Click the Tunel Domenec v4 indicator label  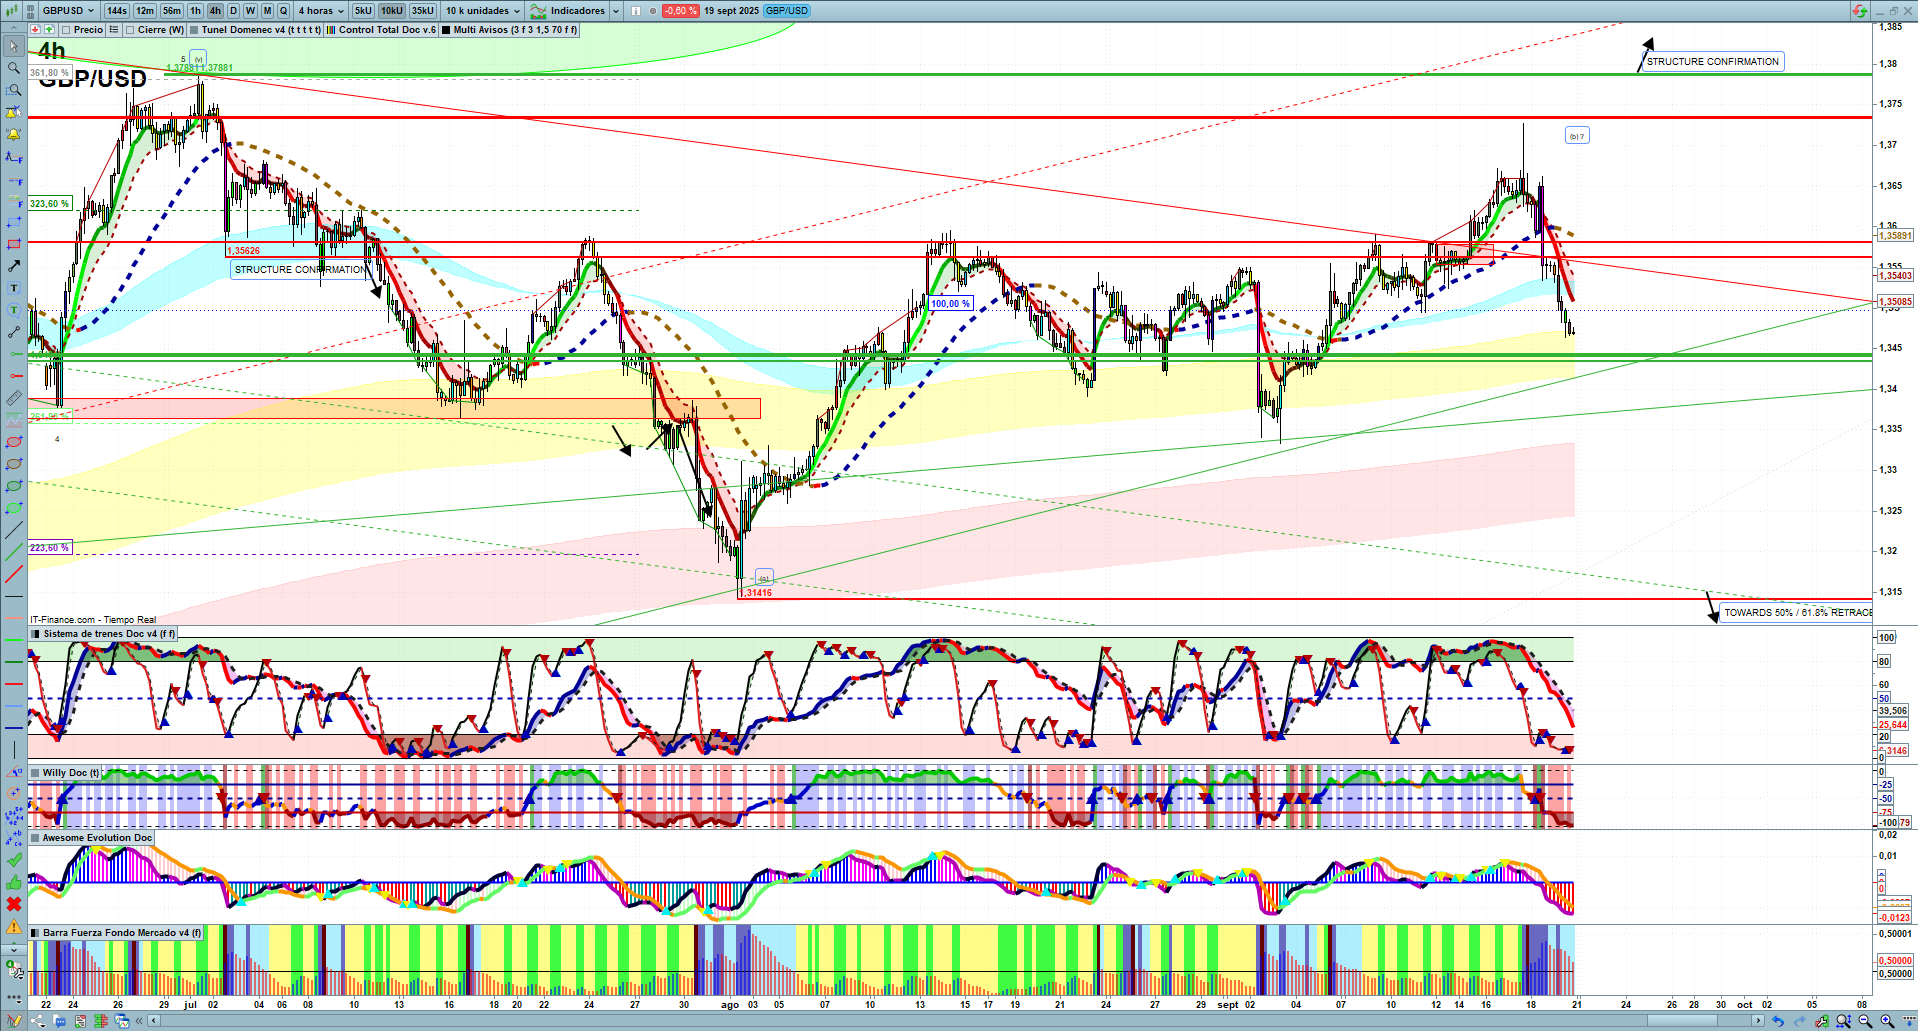tap(260, 30)
